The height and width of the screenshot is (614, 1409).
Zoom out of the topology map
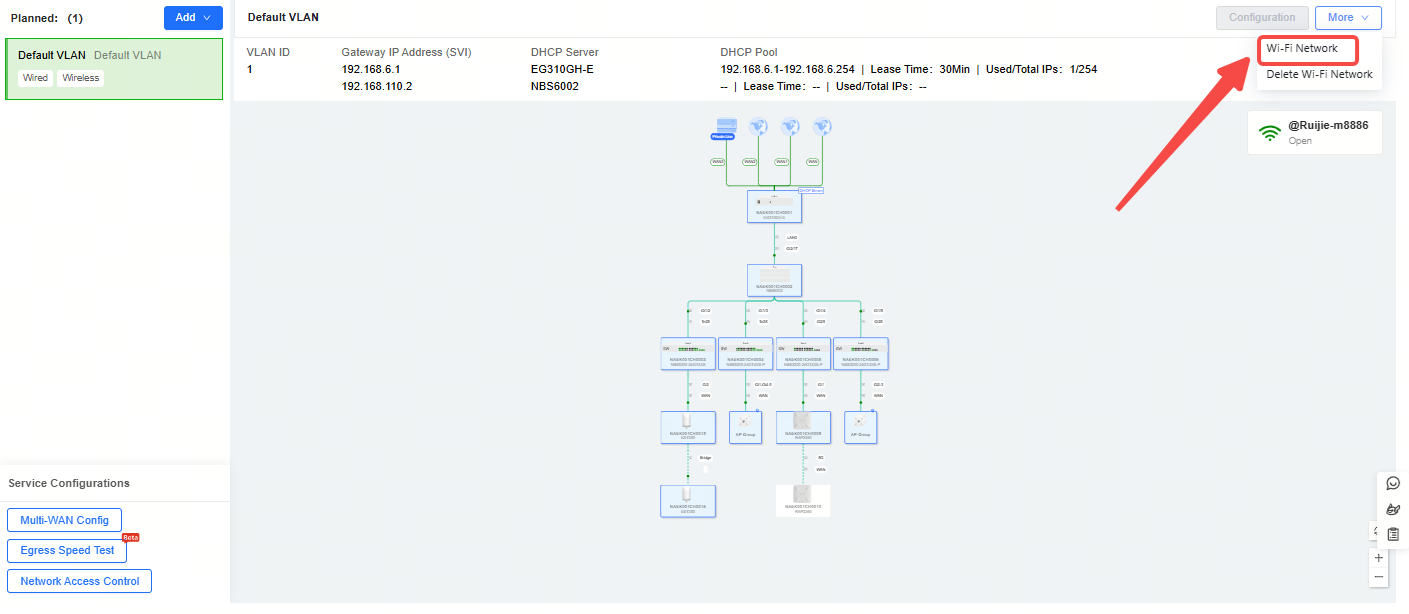tap(1379, 577)
